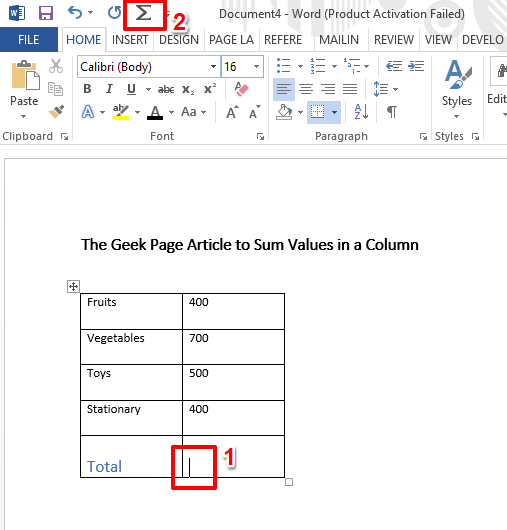Open Font dialog launcher
Screen dimensions: 507x530
(260, 137)
